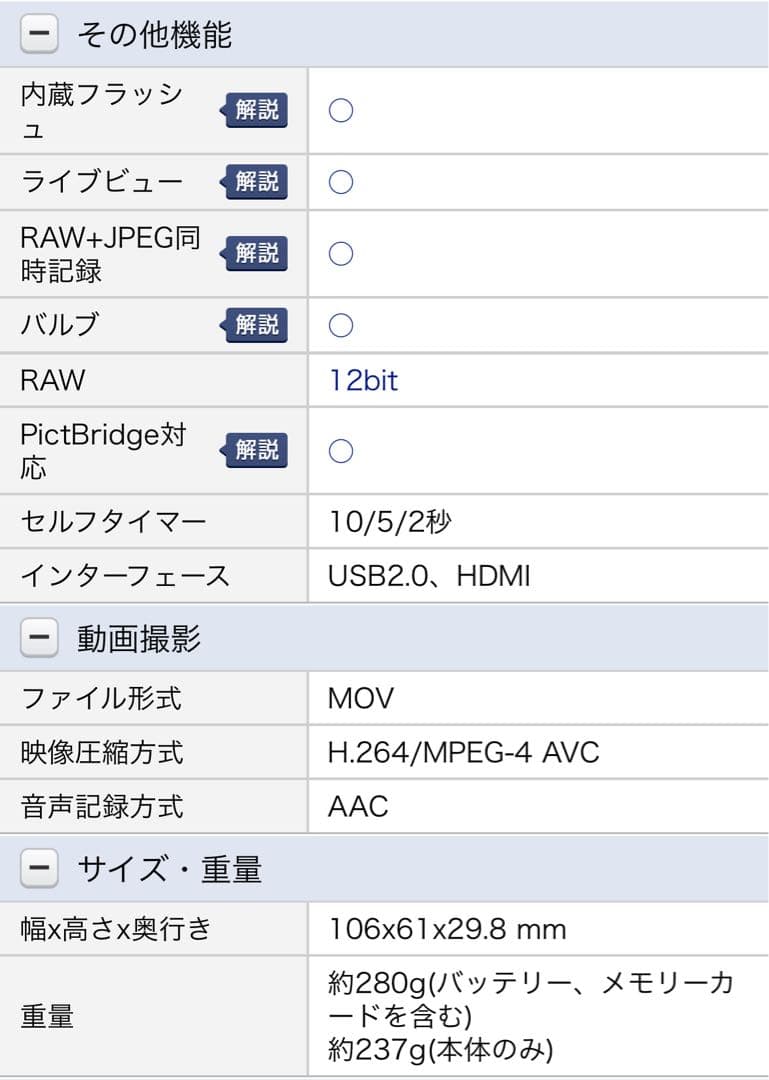This screenshot has width=769, height=1080.
Task: Click the 動画撮影 header title
Action: point(139,639)
